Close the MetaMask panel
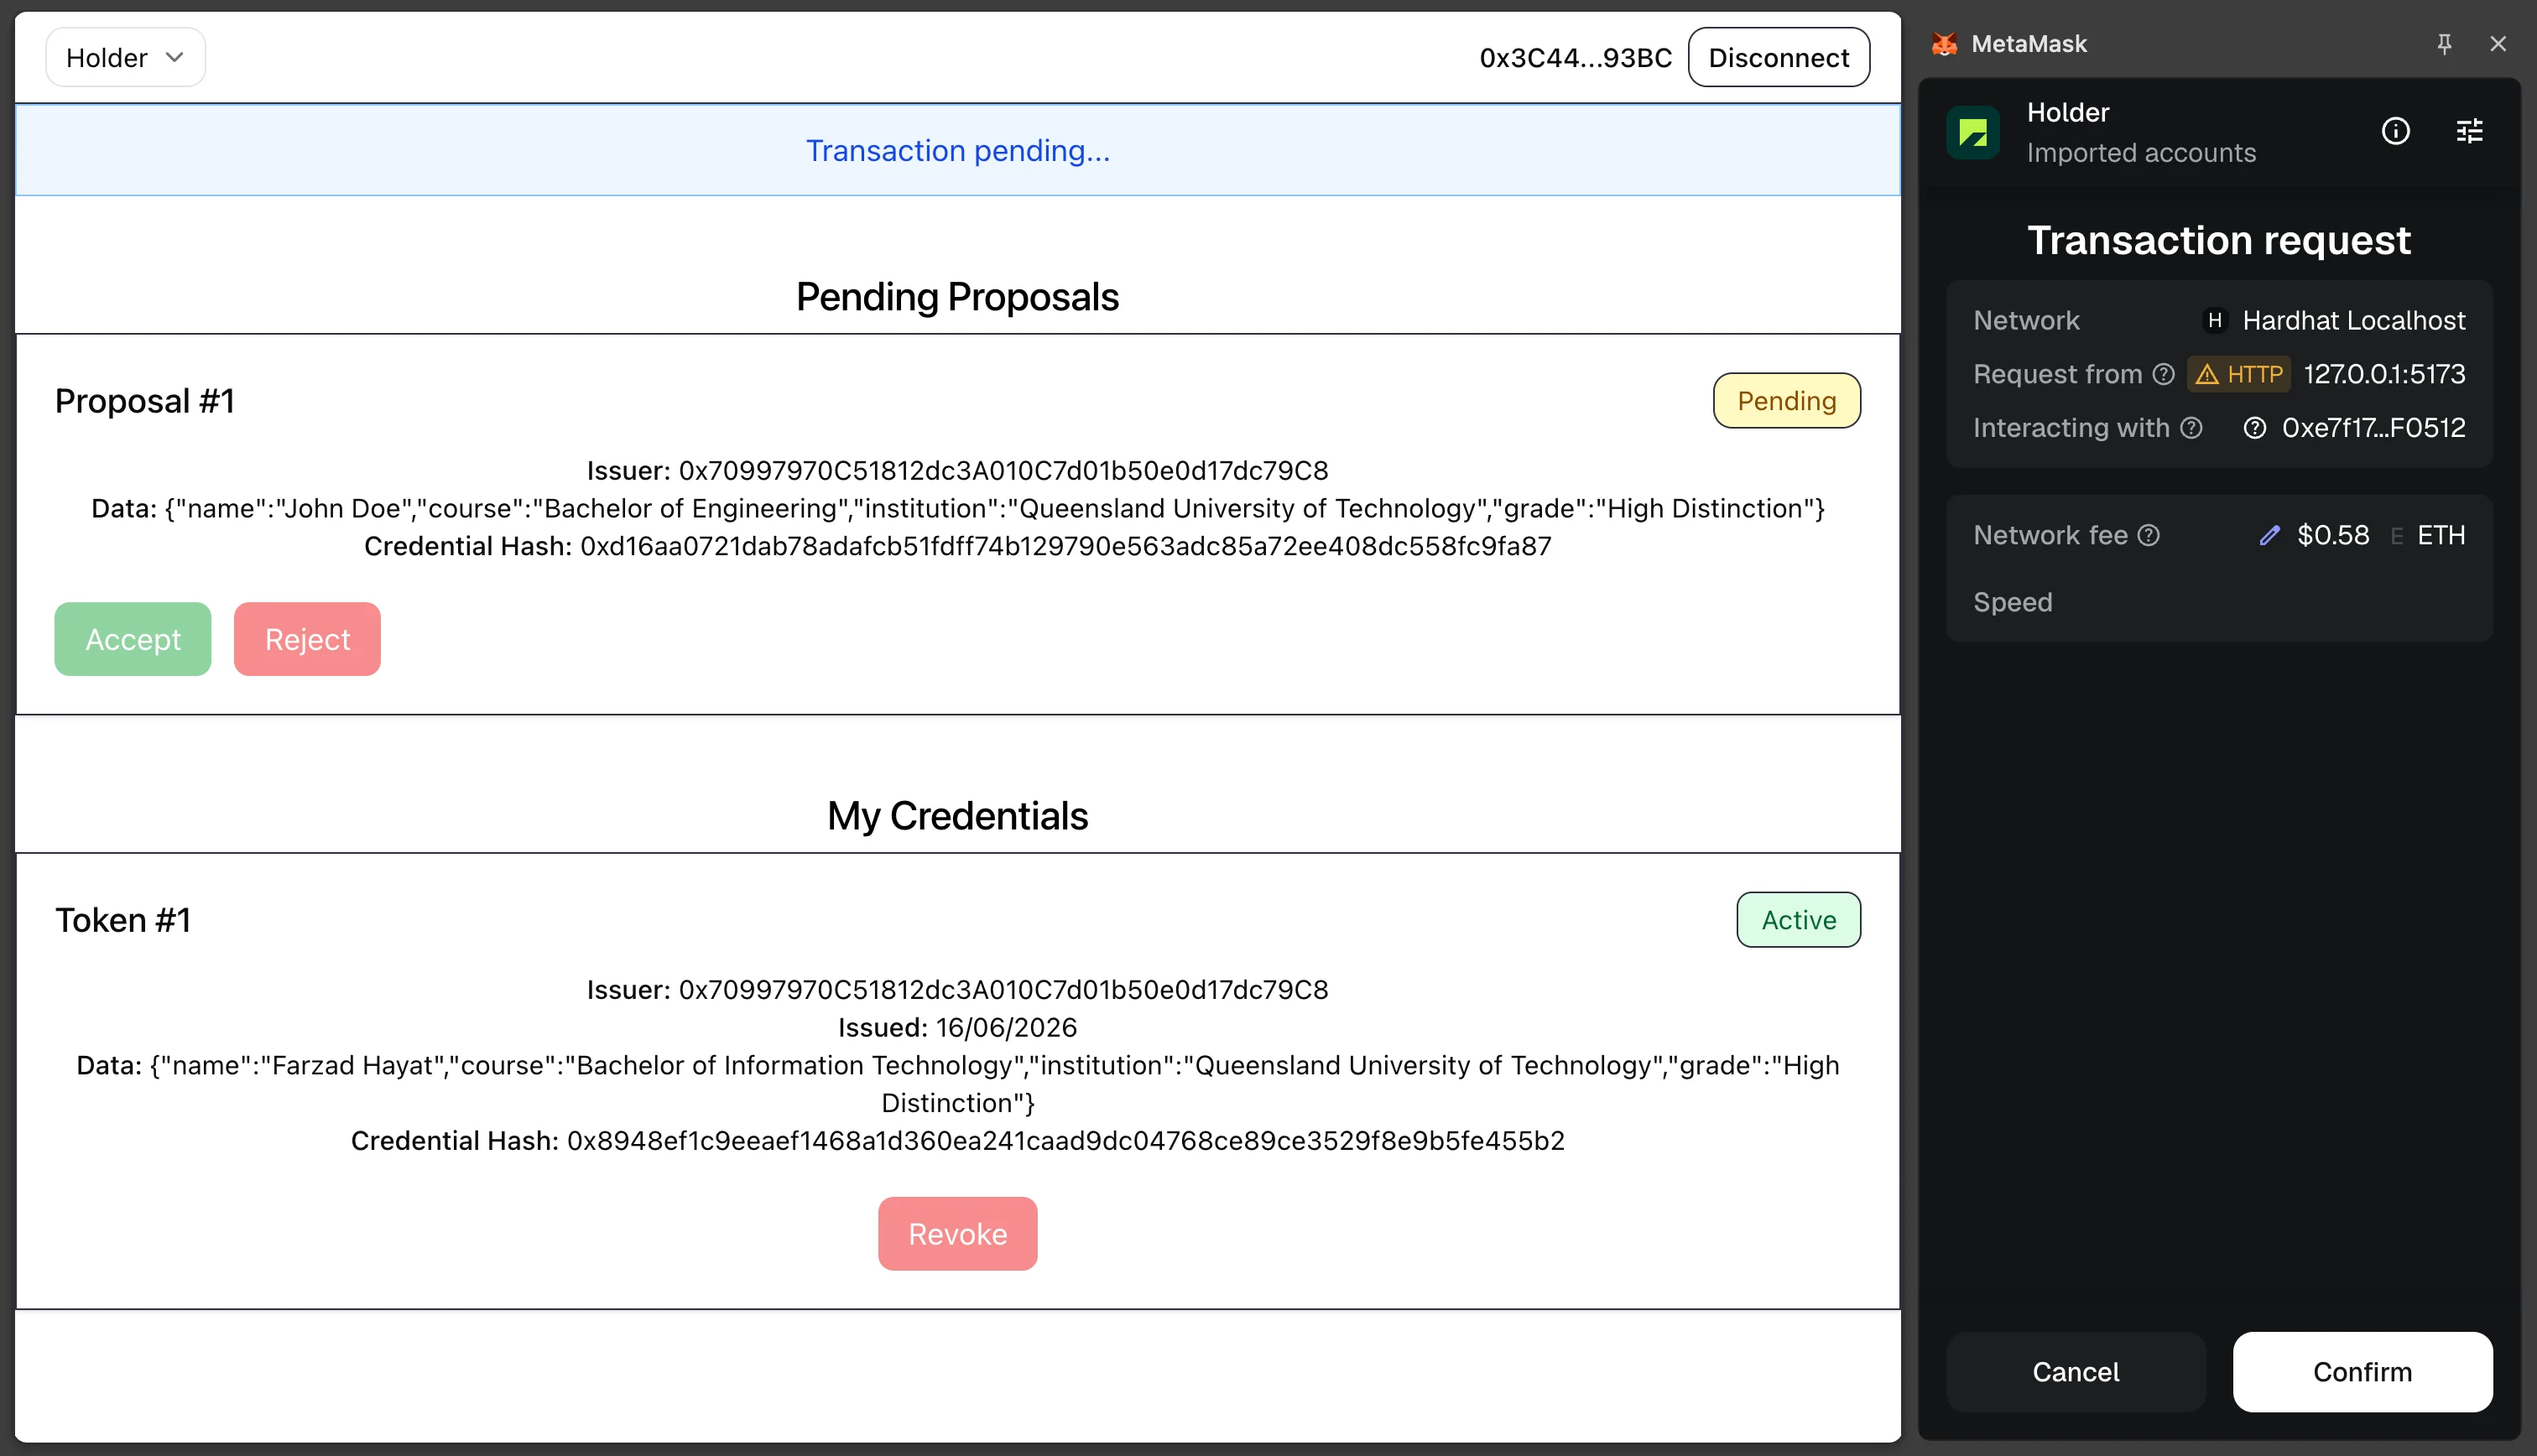2537x1456 pixels. click(2498, 44)
